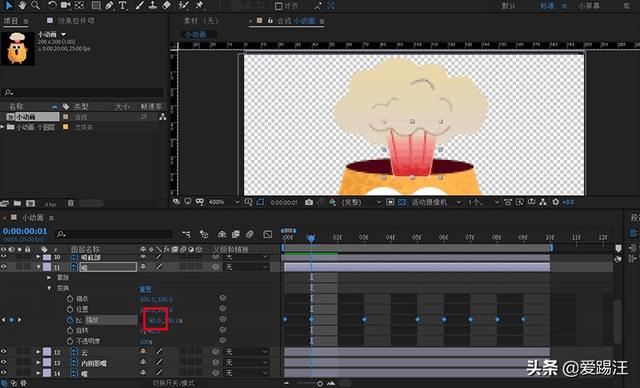
Task: Select the Pen tool
Action: pyautogui.click(x=109, y=5)
